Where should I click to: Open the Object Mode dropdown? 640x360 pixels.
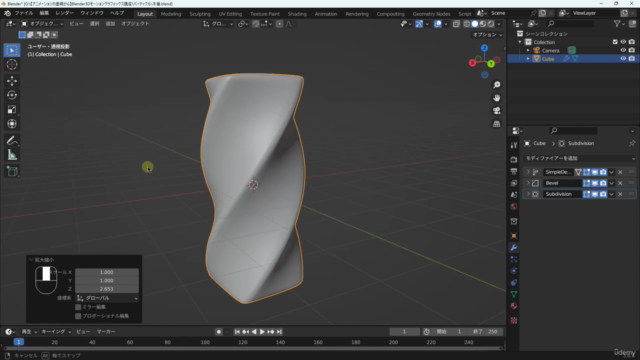(x=42, y=24)
